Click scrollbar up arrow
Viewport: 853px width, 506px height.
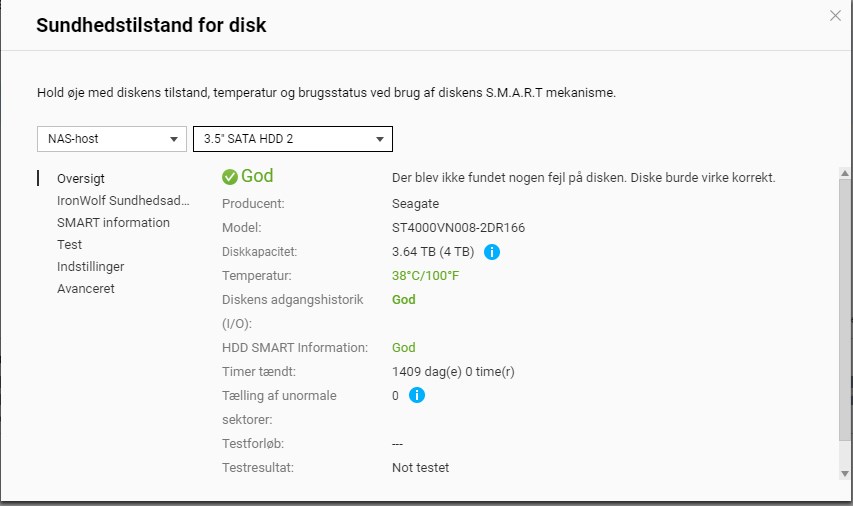(845, 173)
